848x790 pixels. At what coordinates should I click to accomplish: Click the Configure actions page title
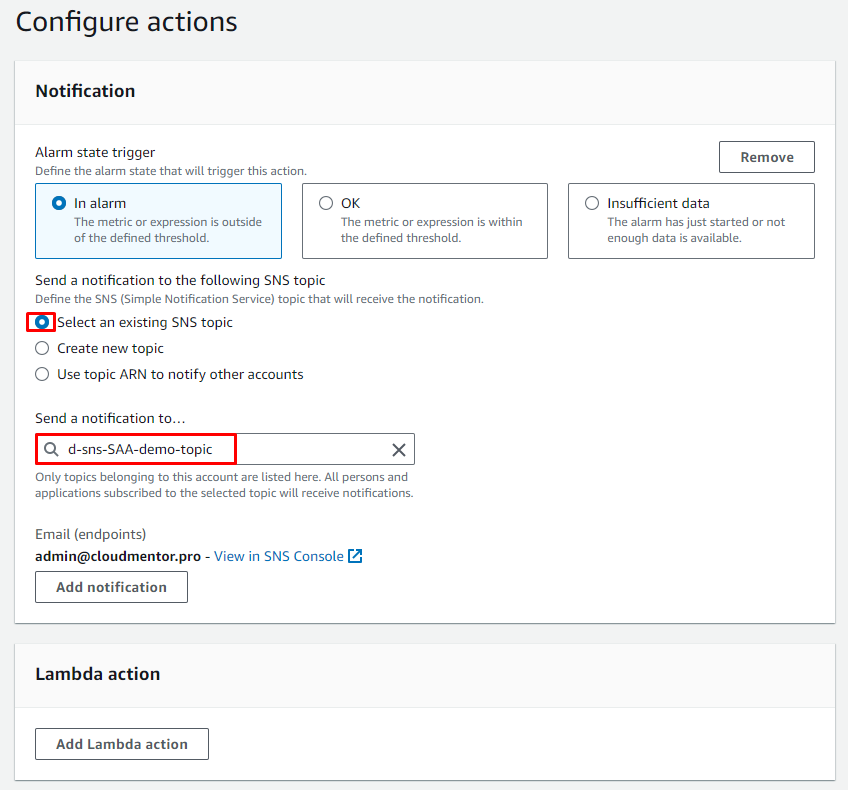click(x=127, y=22)
